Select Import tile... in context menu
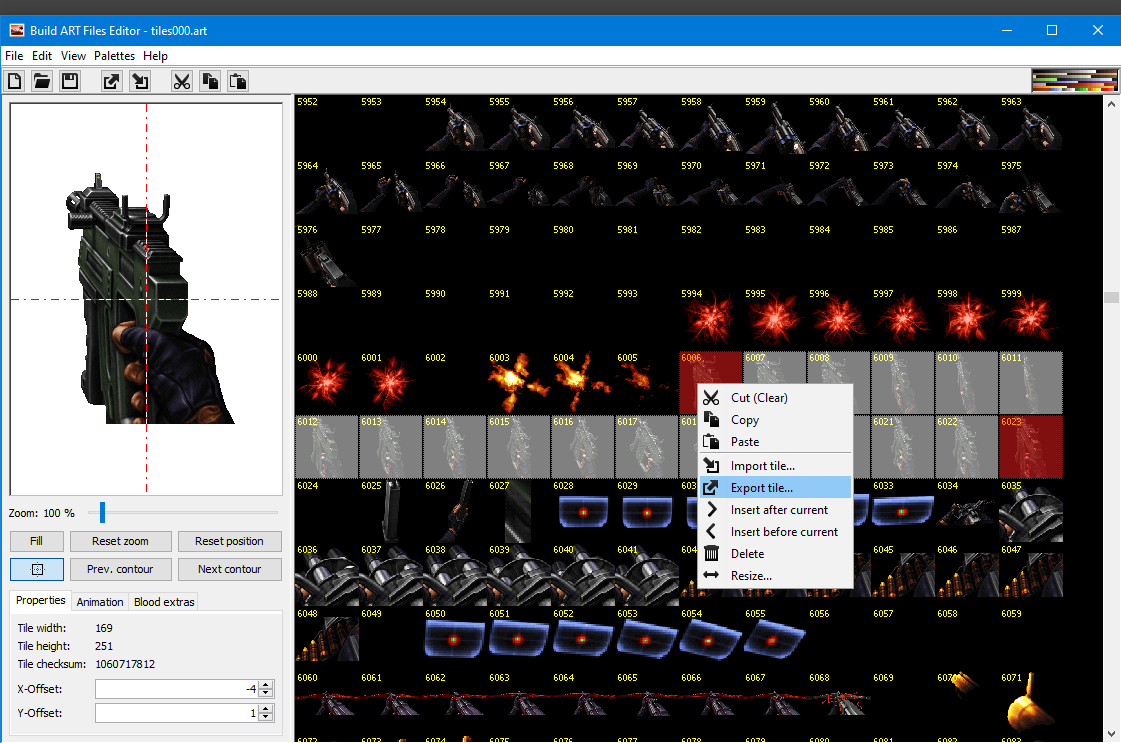The width and height of the screenshot is (1121, 743). [775, 466]
